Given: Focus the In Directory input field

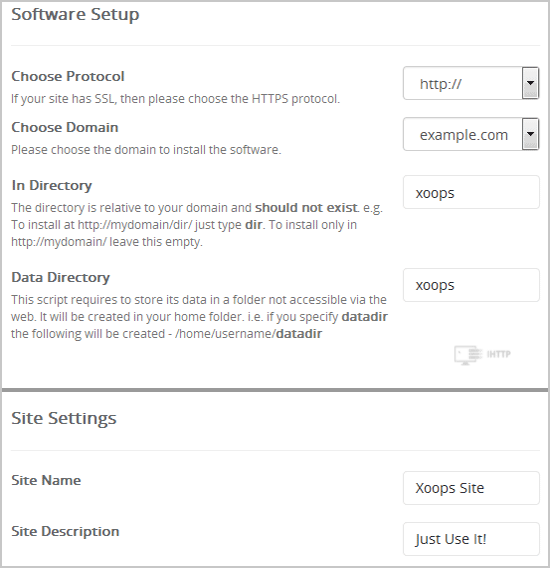Looking at the screenshot, I should [x=471, y=192].
